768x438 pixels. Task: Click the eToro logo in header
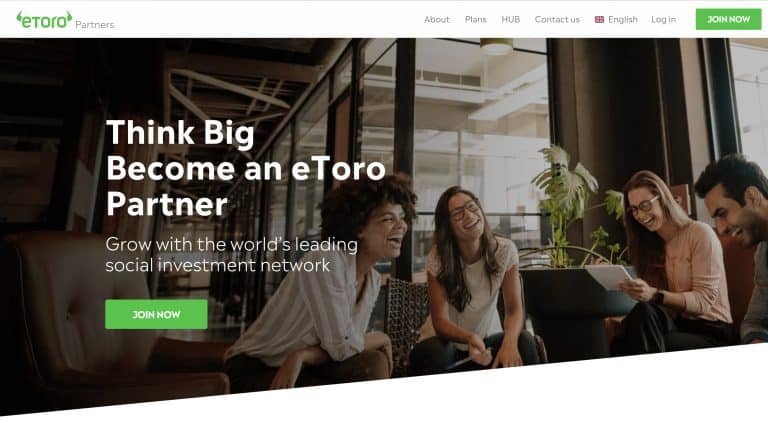click(x=44, y=20)
